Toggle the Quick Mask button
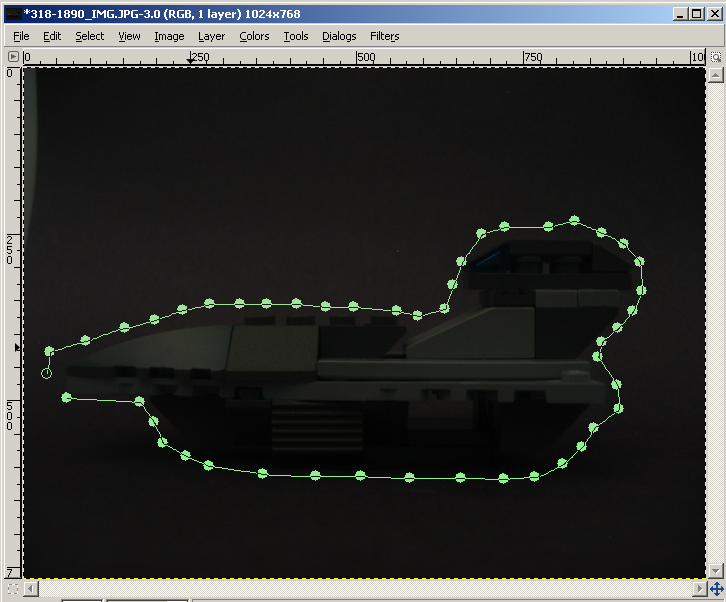The width and height of the screenshot is (726, 602). tap(13, 589)
